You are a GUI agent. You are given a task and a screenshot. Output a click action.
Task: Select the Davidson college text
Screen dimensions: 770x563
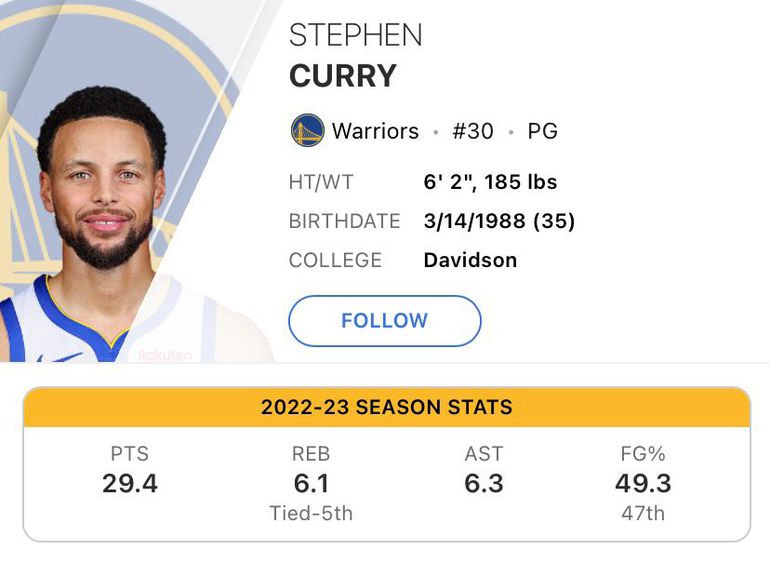pos(470,260)
